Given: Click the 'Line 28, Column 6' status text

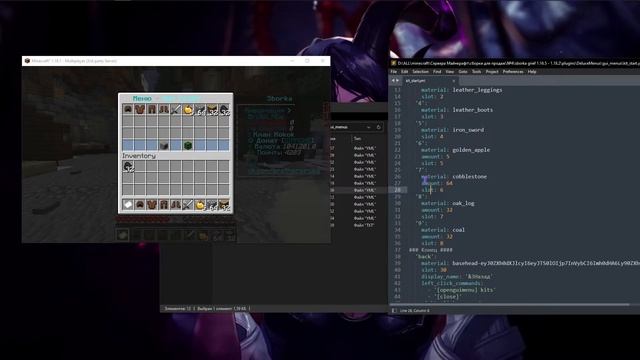Looking at the screenshot, I should (414, 311).
